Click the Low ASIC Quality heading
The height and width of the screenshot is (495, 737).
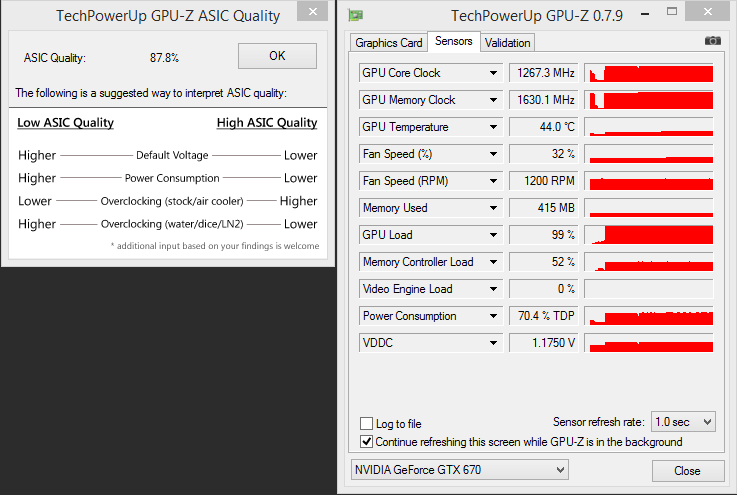pos(65,123)
